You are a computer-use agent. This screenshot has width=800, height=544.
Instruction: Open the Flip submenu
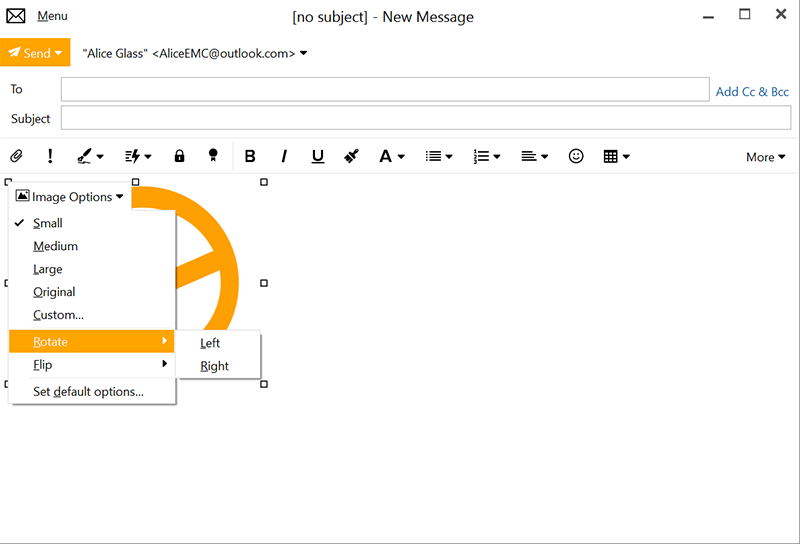click(92, 364)
